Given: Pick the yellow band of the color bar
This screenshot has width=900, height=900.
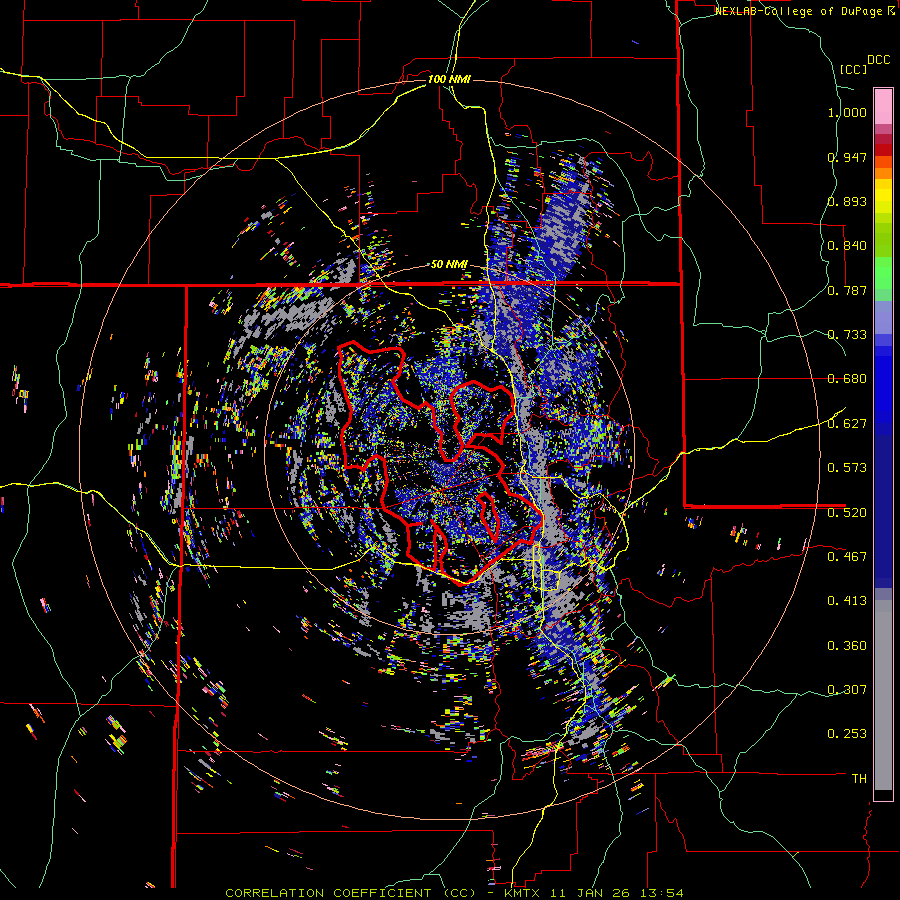Looking at the screenshot, I should coord(883,197).
